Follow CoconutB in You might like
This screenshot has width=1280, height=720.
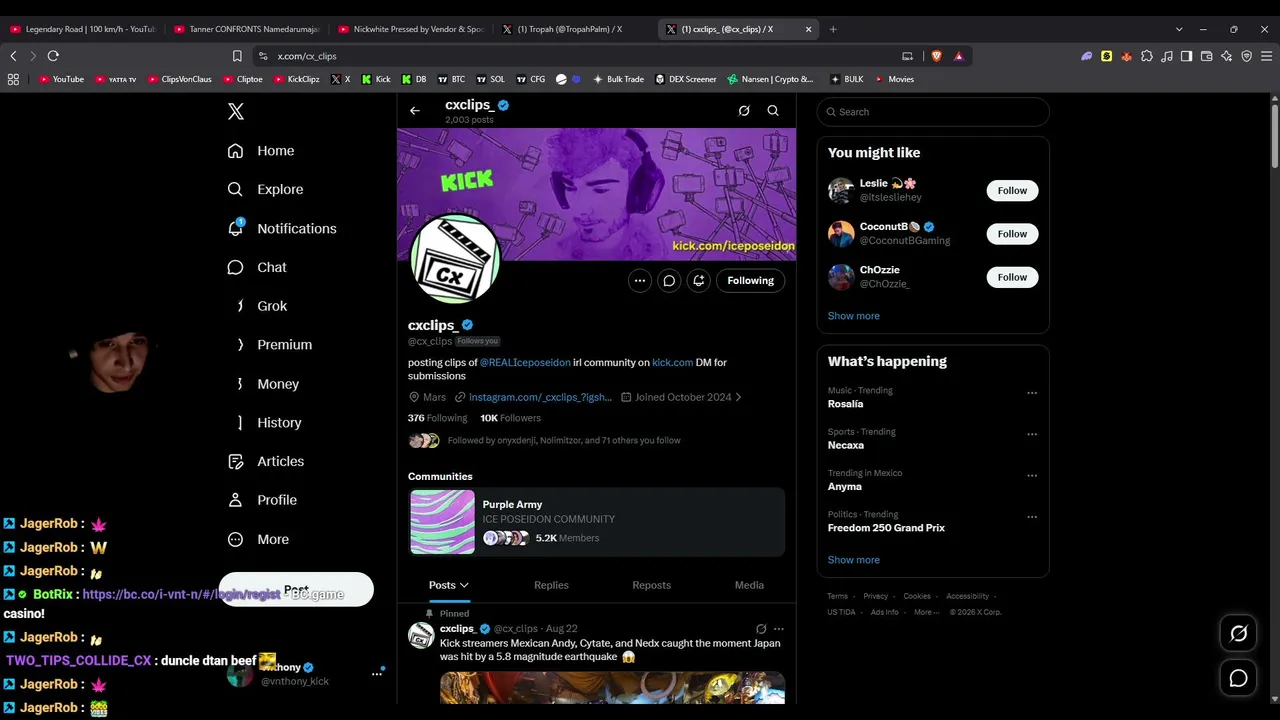[x=1012, y=234]
